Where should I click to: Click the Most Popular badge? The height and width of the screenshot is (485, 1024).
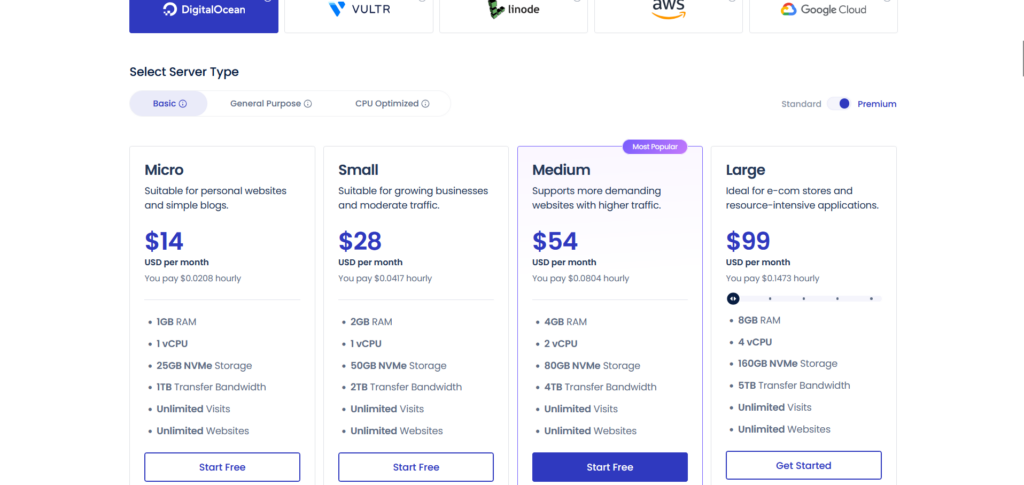[x=655, y=147]
